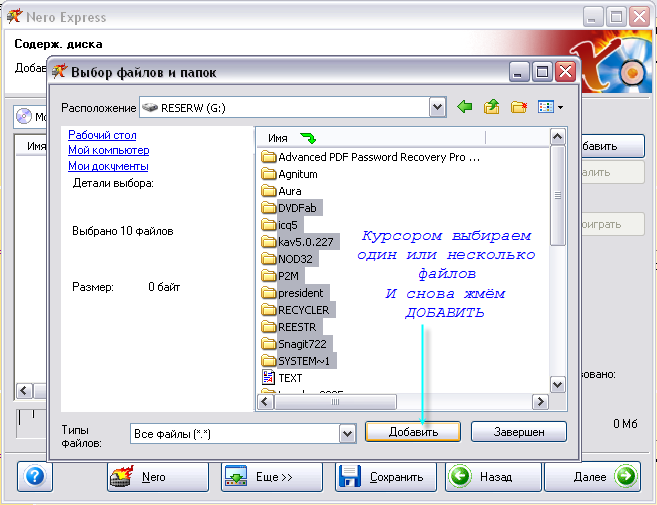Open Мой компьютер link

point(109,150)
